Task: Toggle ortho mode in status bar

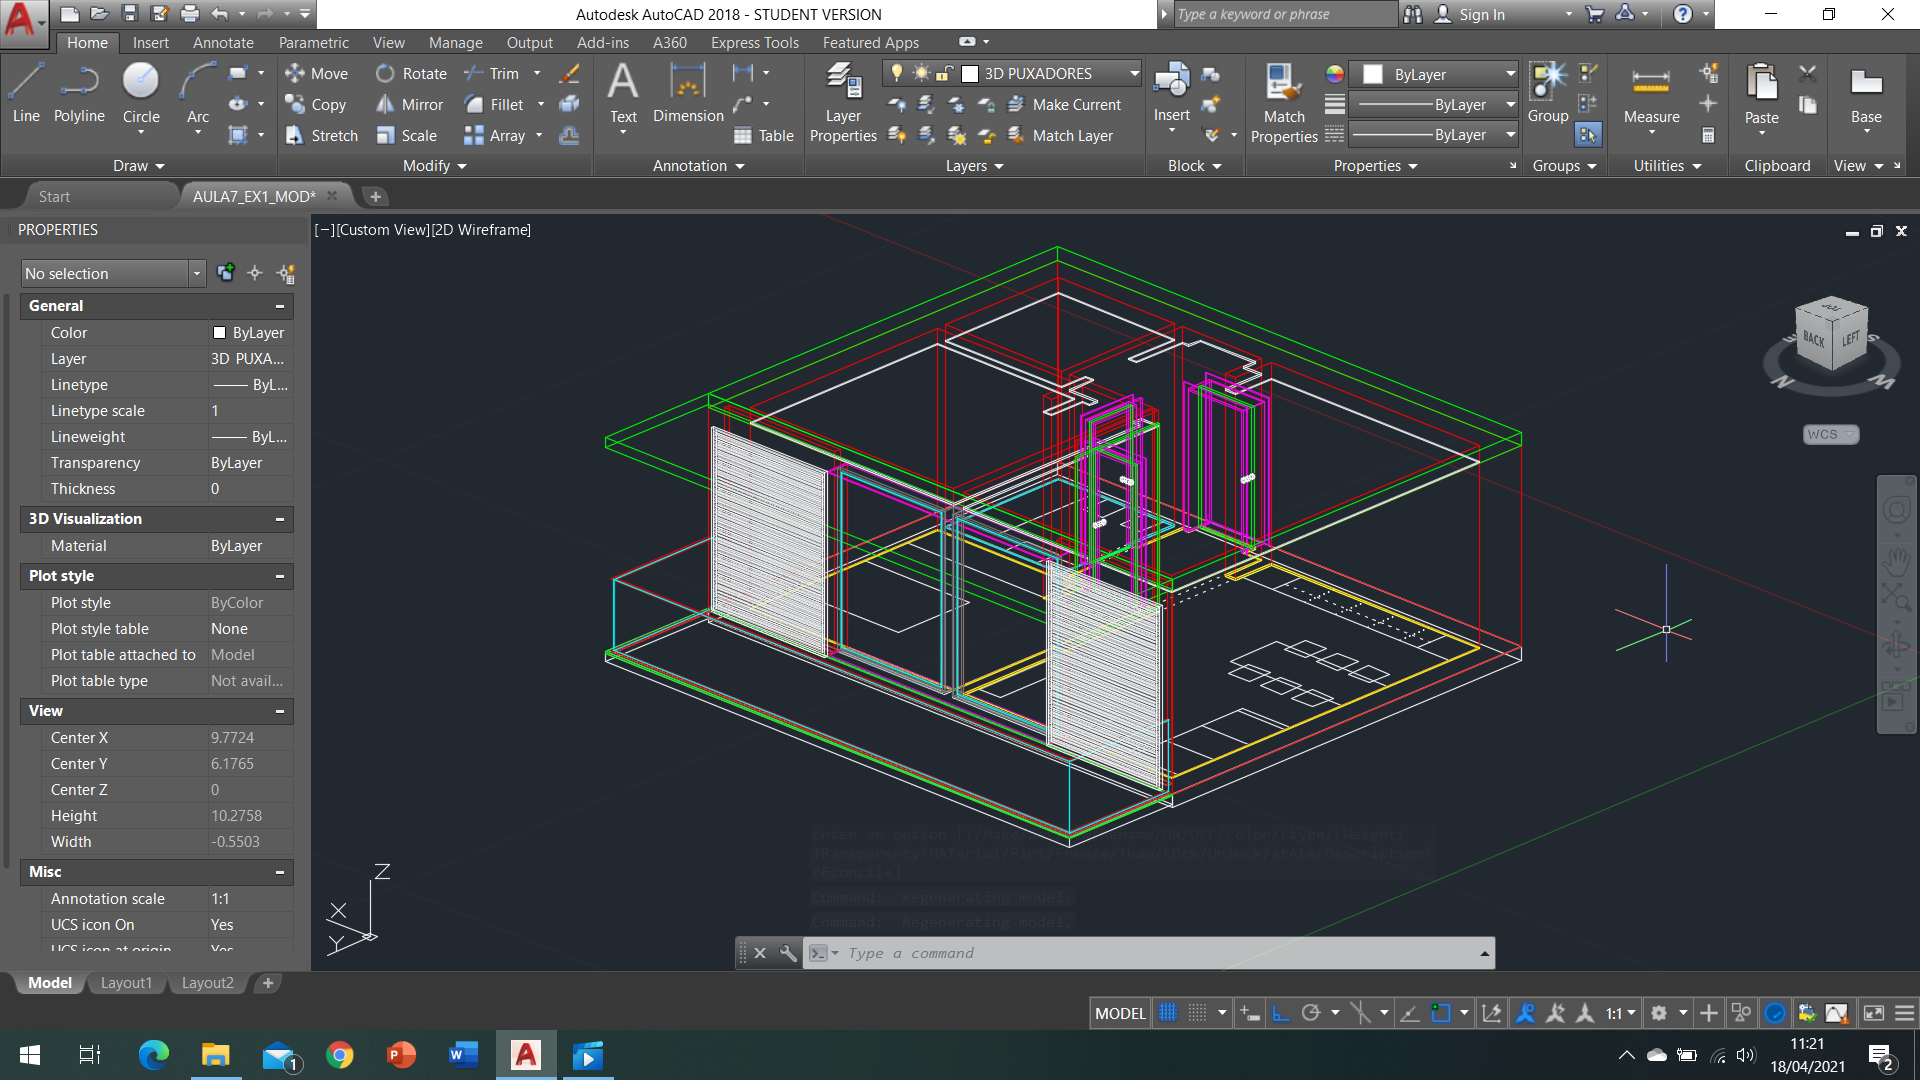Action: tap(1281, 1013)
